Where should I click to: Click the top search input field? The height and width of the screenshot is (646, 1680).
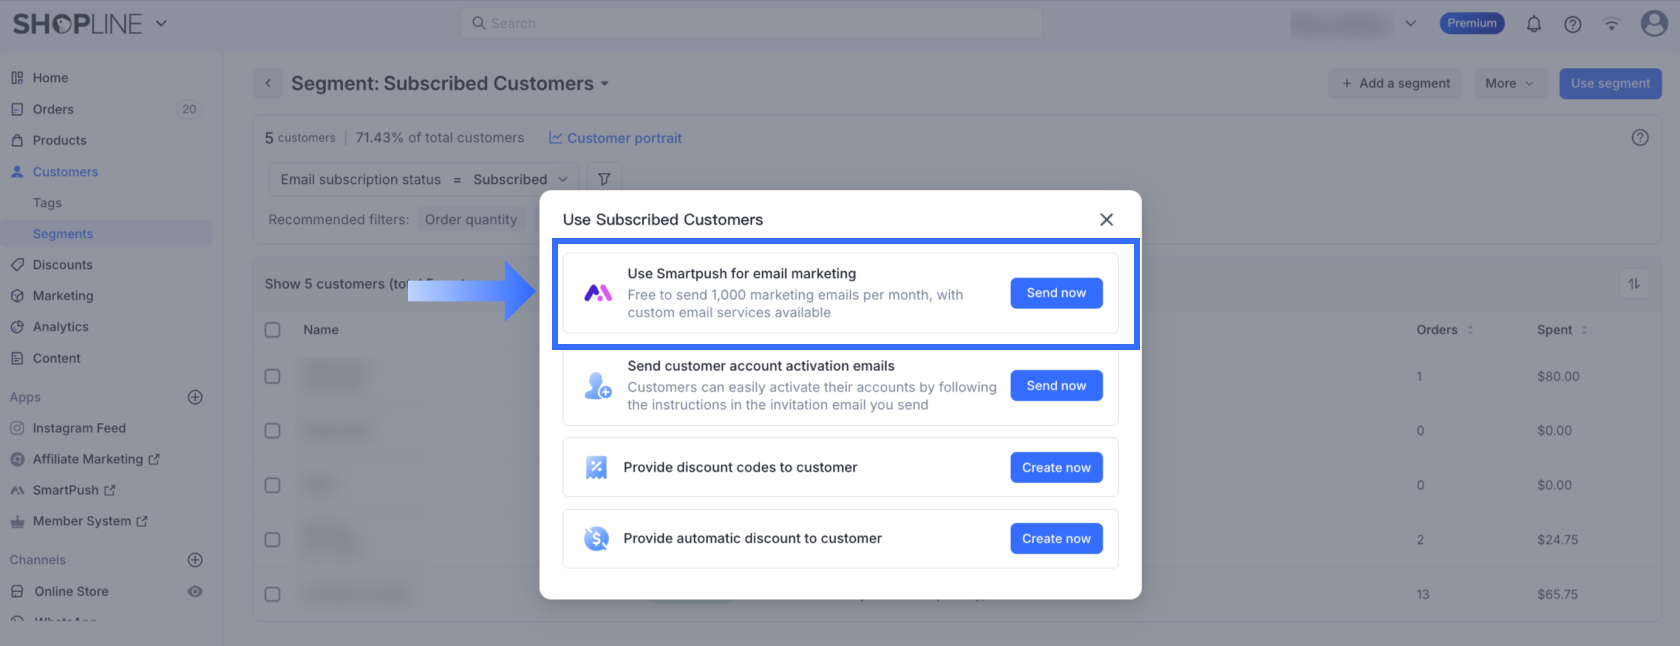(x=750, y=23)
